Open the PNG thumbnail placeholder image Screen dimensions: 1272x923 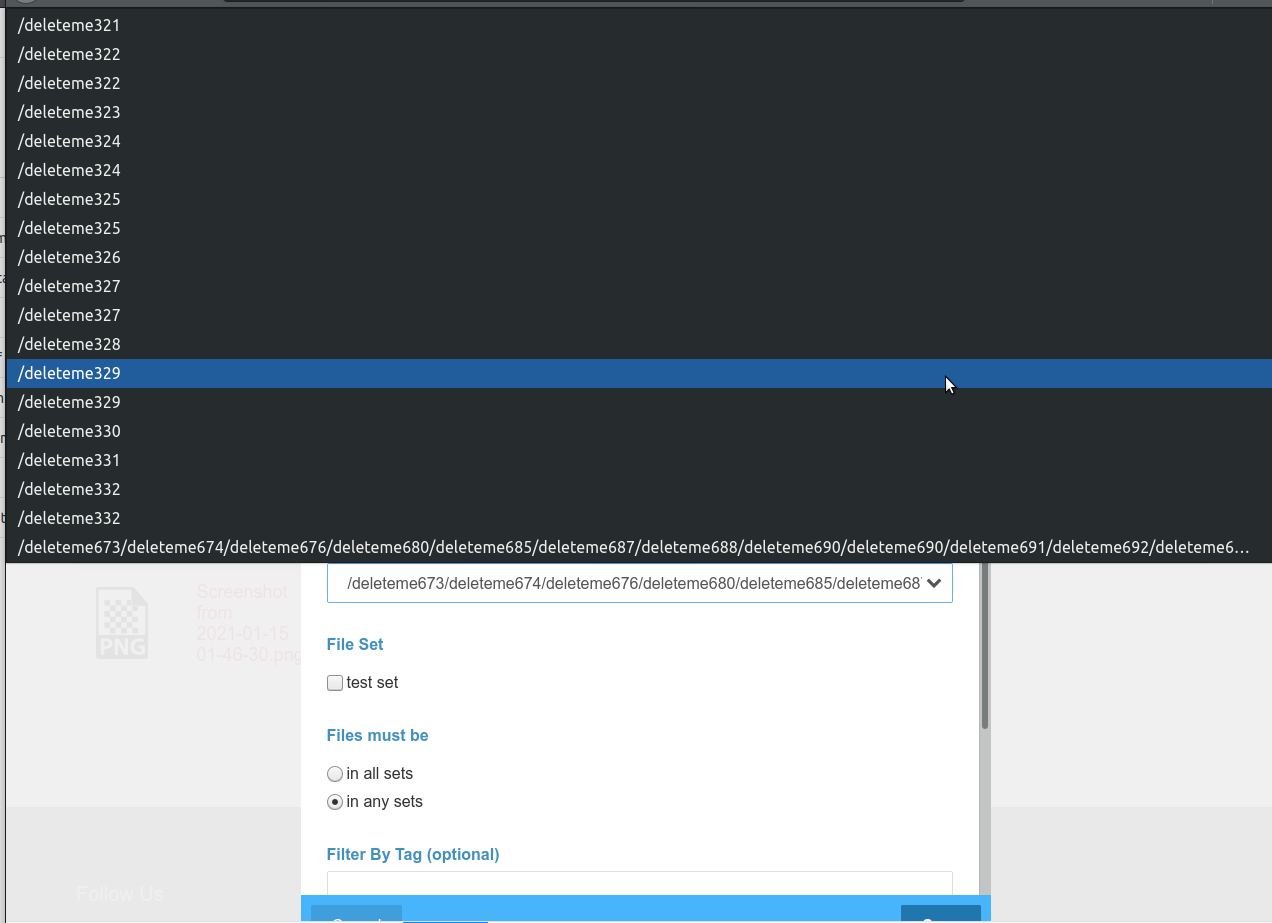(x=122, y=622)
